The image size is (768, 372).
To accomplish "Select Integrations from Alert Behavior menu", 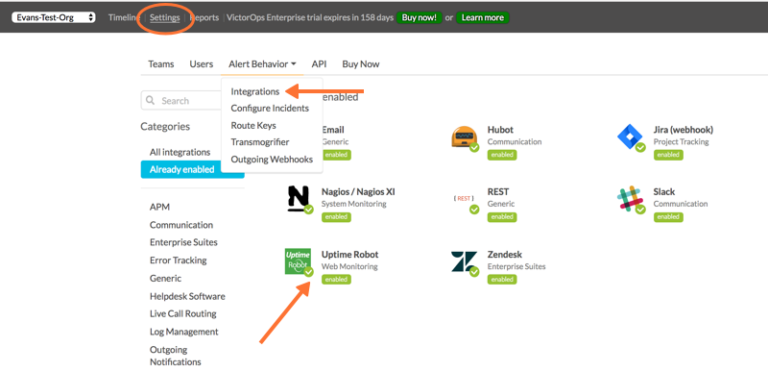I will coord(255,92).
